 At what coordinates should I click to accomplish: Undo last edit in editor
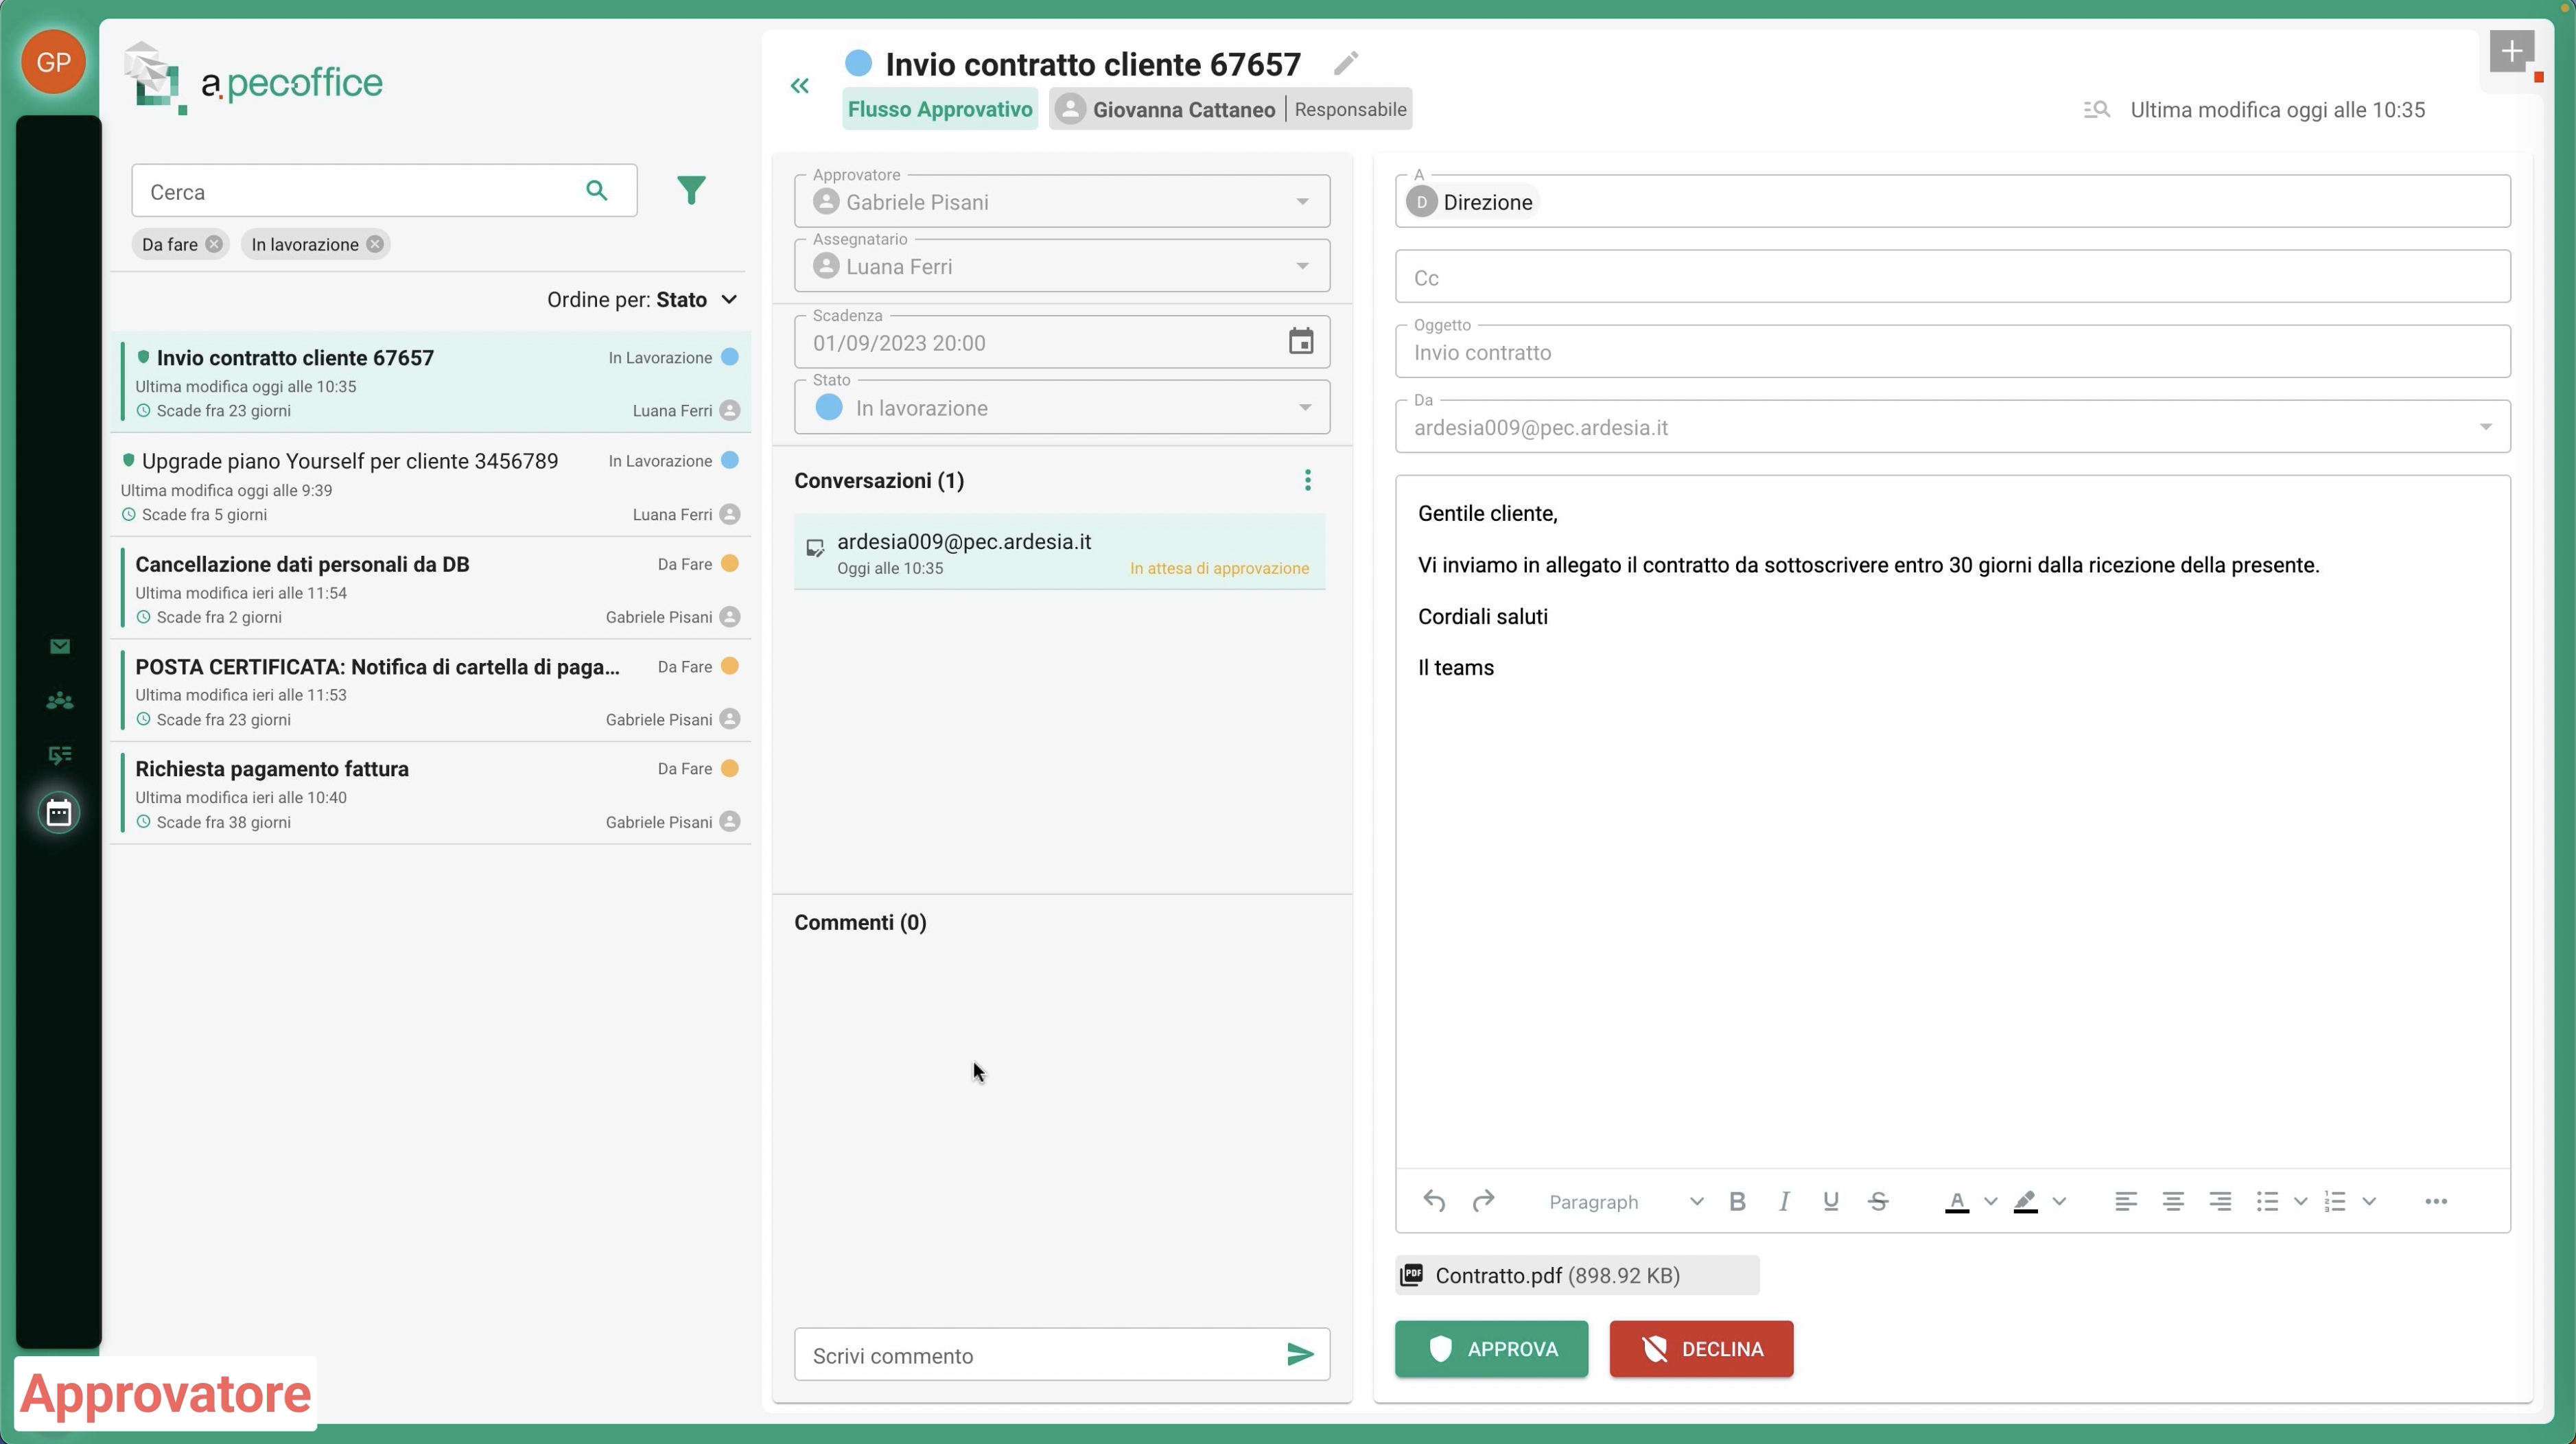1434,1201
